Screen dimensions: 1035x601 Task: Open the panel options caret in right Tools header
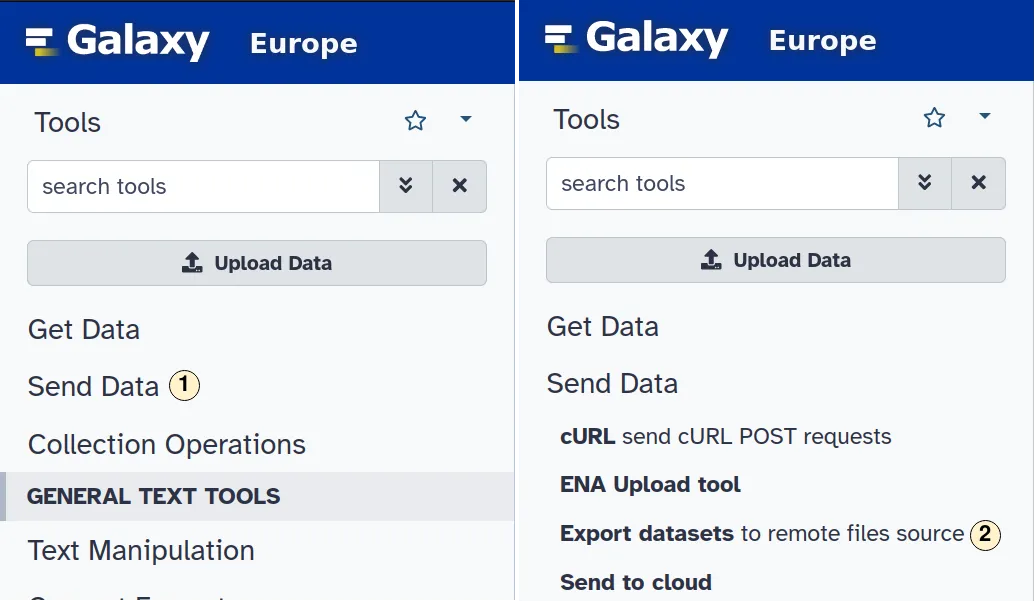point(984,116)
